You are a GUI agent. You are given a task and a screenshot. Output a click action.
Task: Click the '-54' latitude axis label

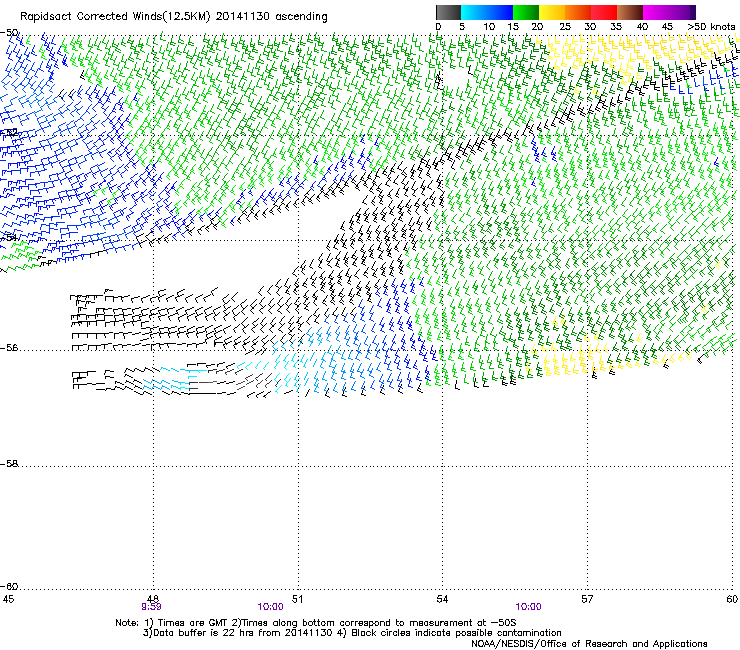9,237
